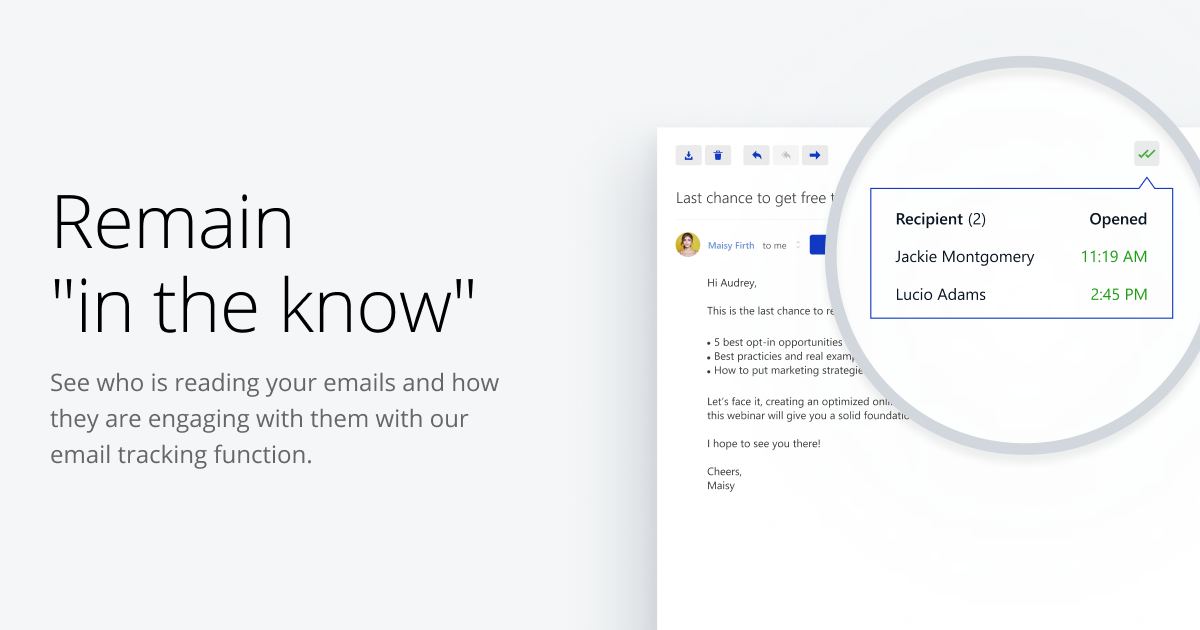Open sender name Maisy Firth
This screenshot has height=630, width=1200.
731,246
